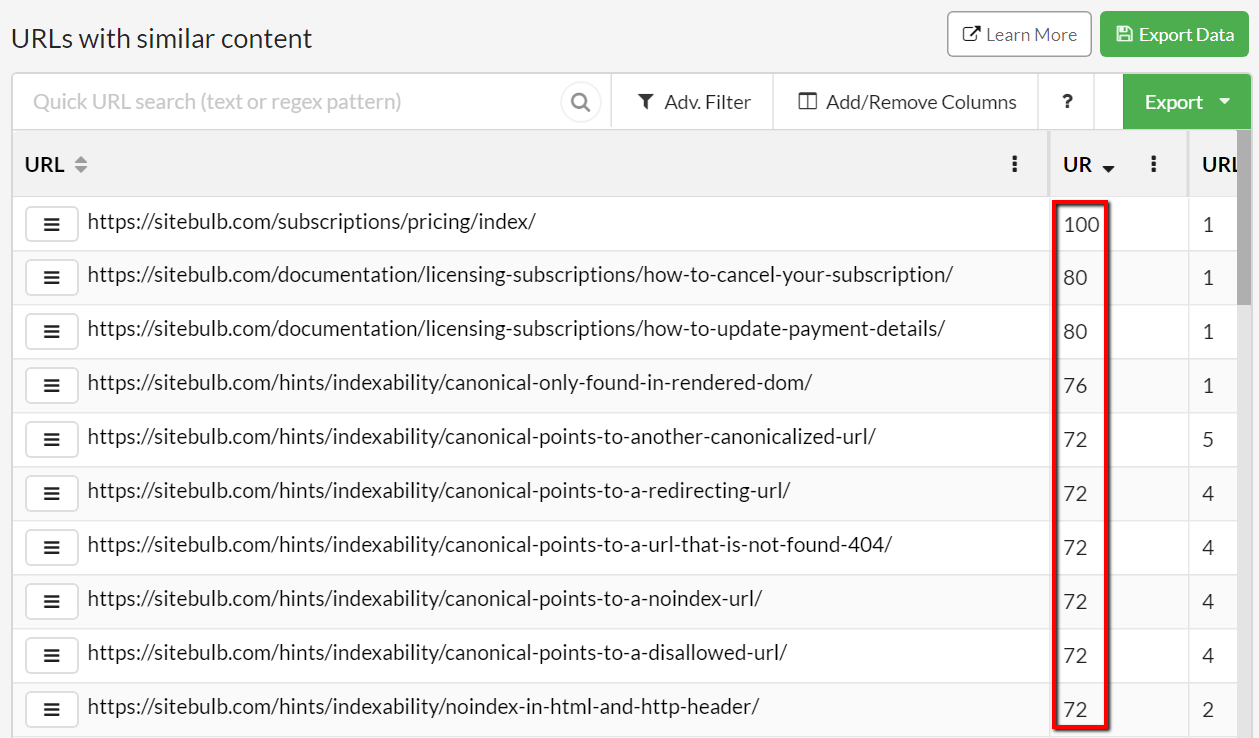Select the canonical-points-to-a-noindex-url URL

coord(425,599)
